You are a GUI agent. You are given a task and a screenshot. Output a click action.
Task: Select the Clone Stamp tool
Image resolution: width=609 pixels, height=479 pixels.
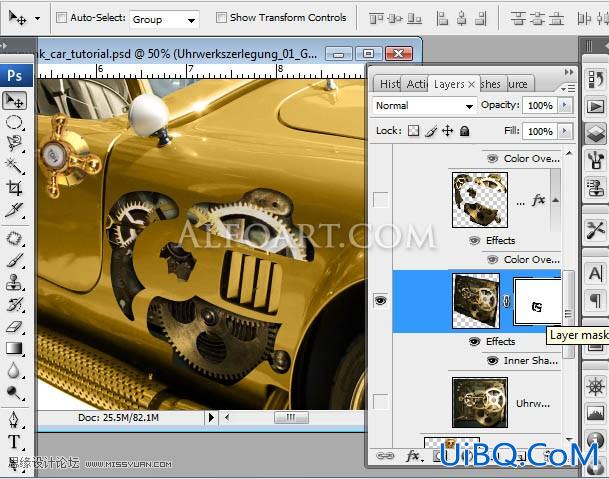coord(14,282)
